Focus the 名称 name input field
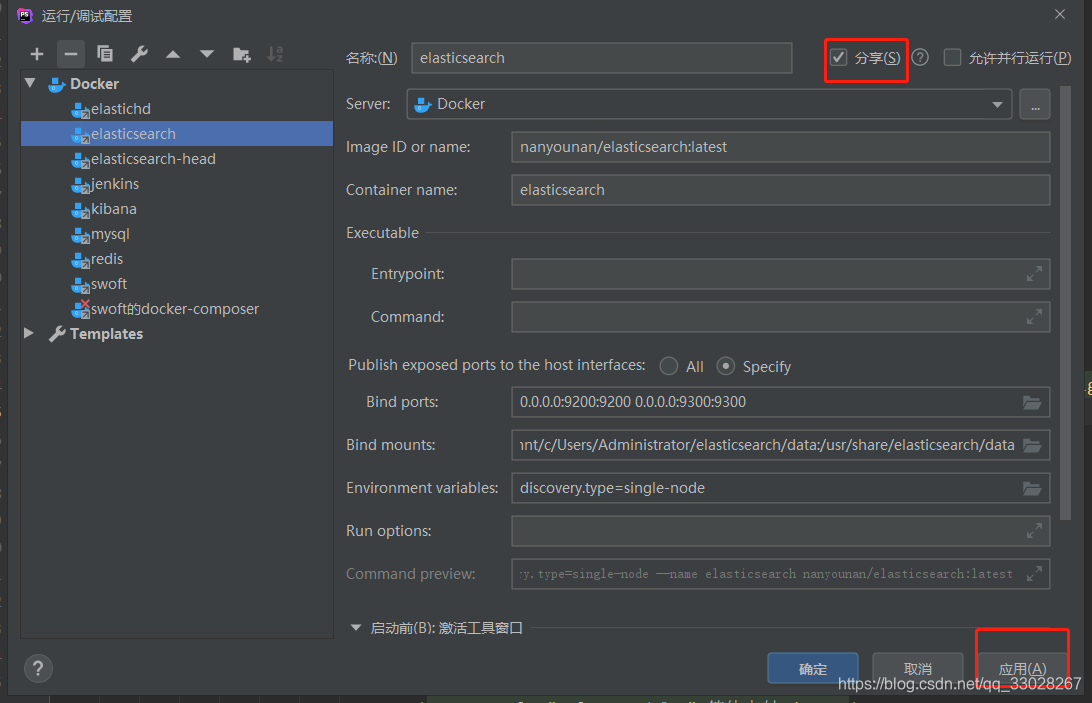Viewport: 1092px width, 703px height. tap(602, 58)
